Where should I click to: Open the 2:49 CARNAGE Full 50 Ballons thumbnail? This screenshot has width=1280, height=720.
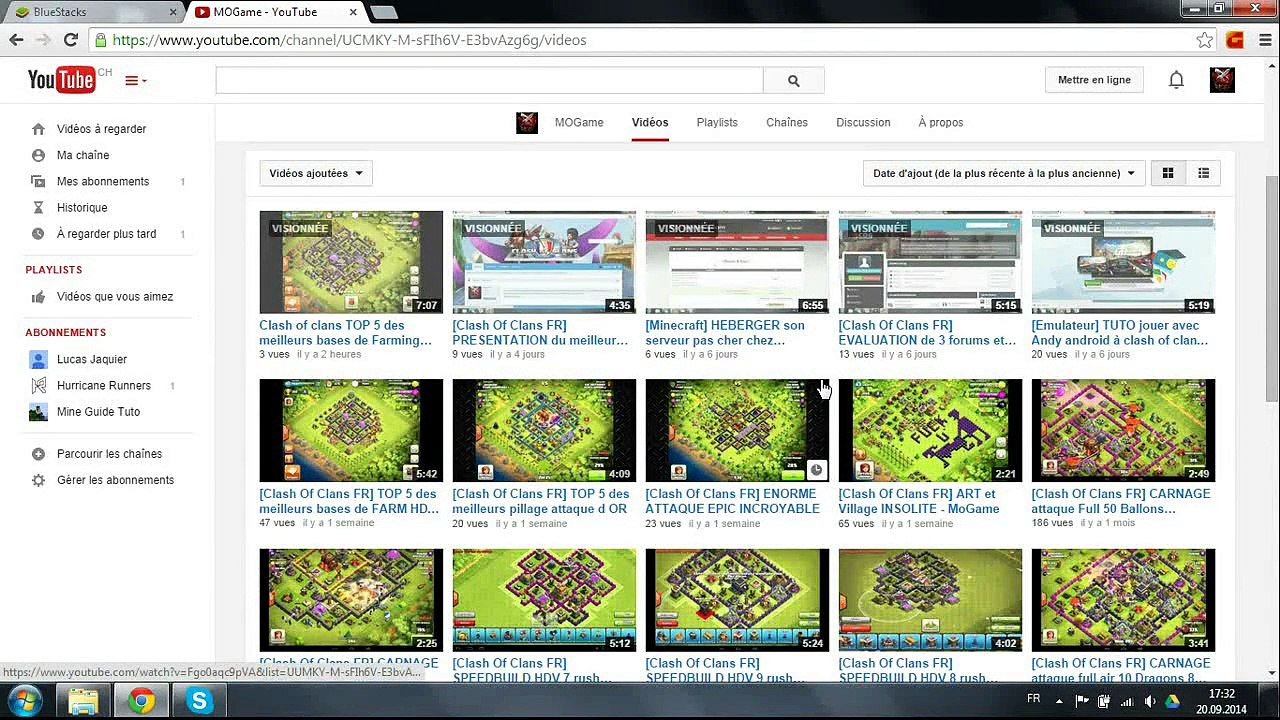click(x=1123, y=430)
